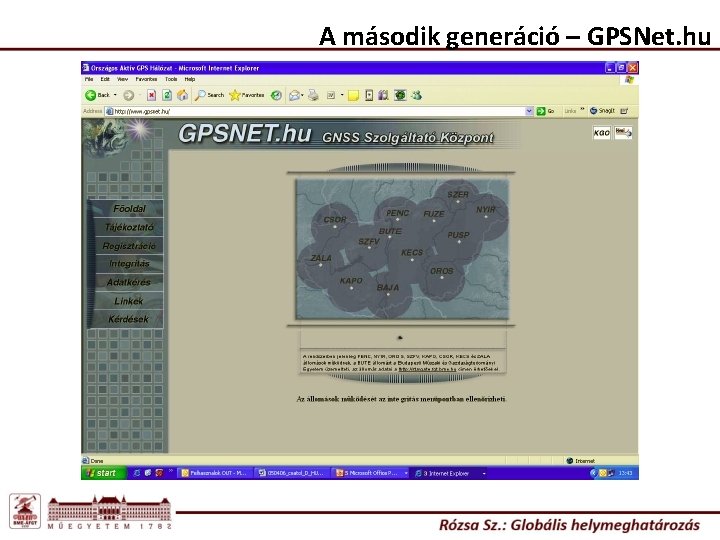Click the red Quick Launch icon in the taskbar

pyautogui.click(x=159, y=473)
